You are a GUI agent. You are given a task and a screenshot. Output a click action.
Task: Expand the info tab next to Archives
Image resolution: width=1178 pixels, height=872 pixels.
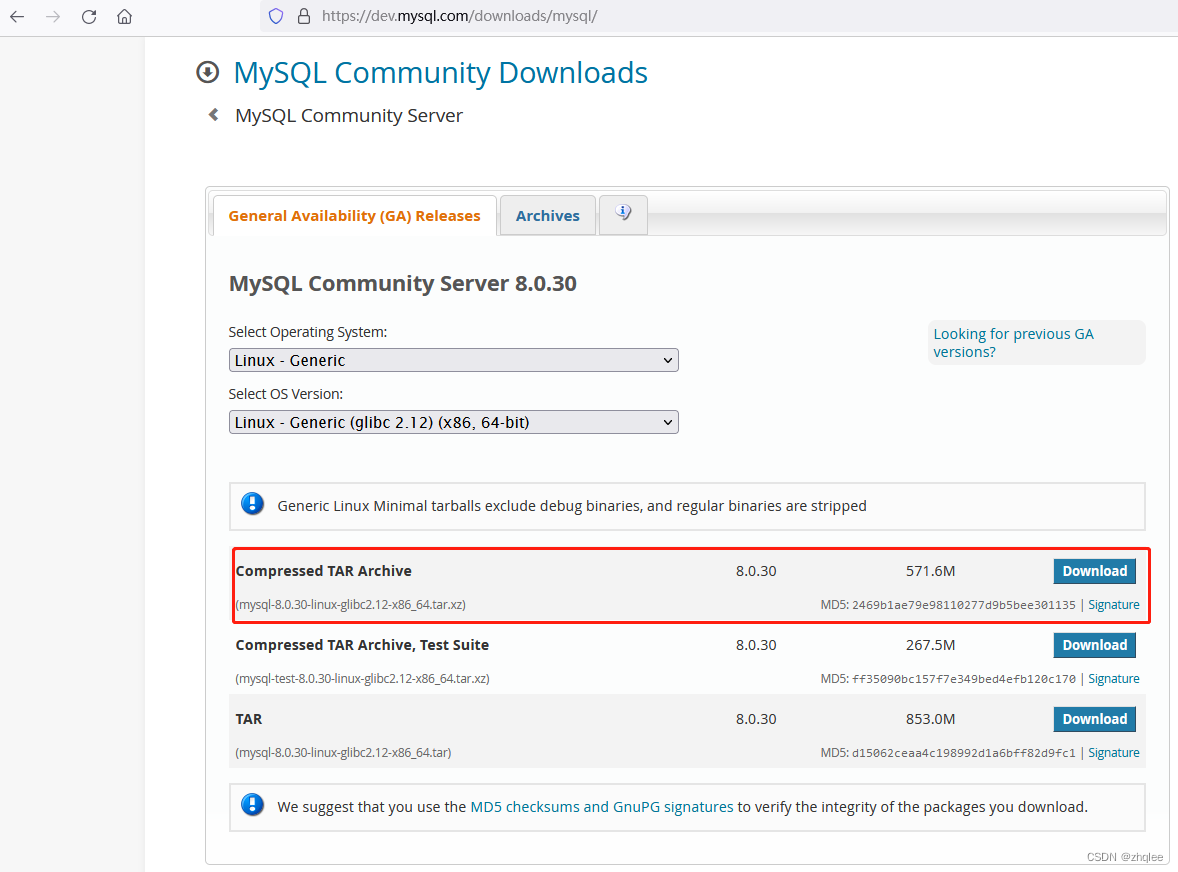tap(622, 212)
